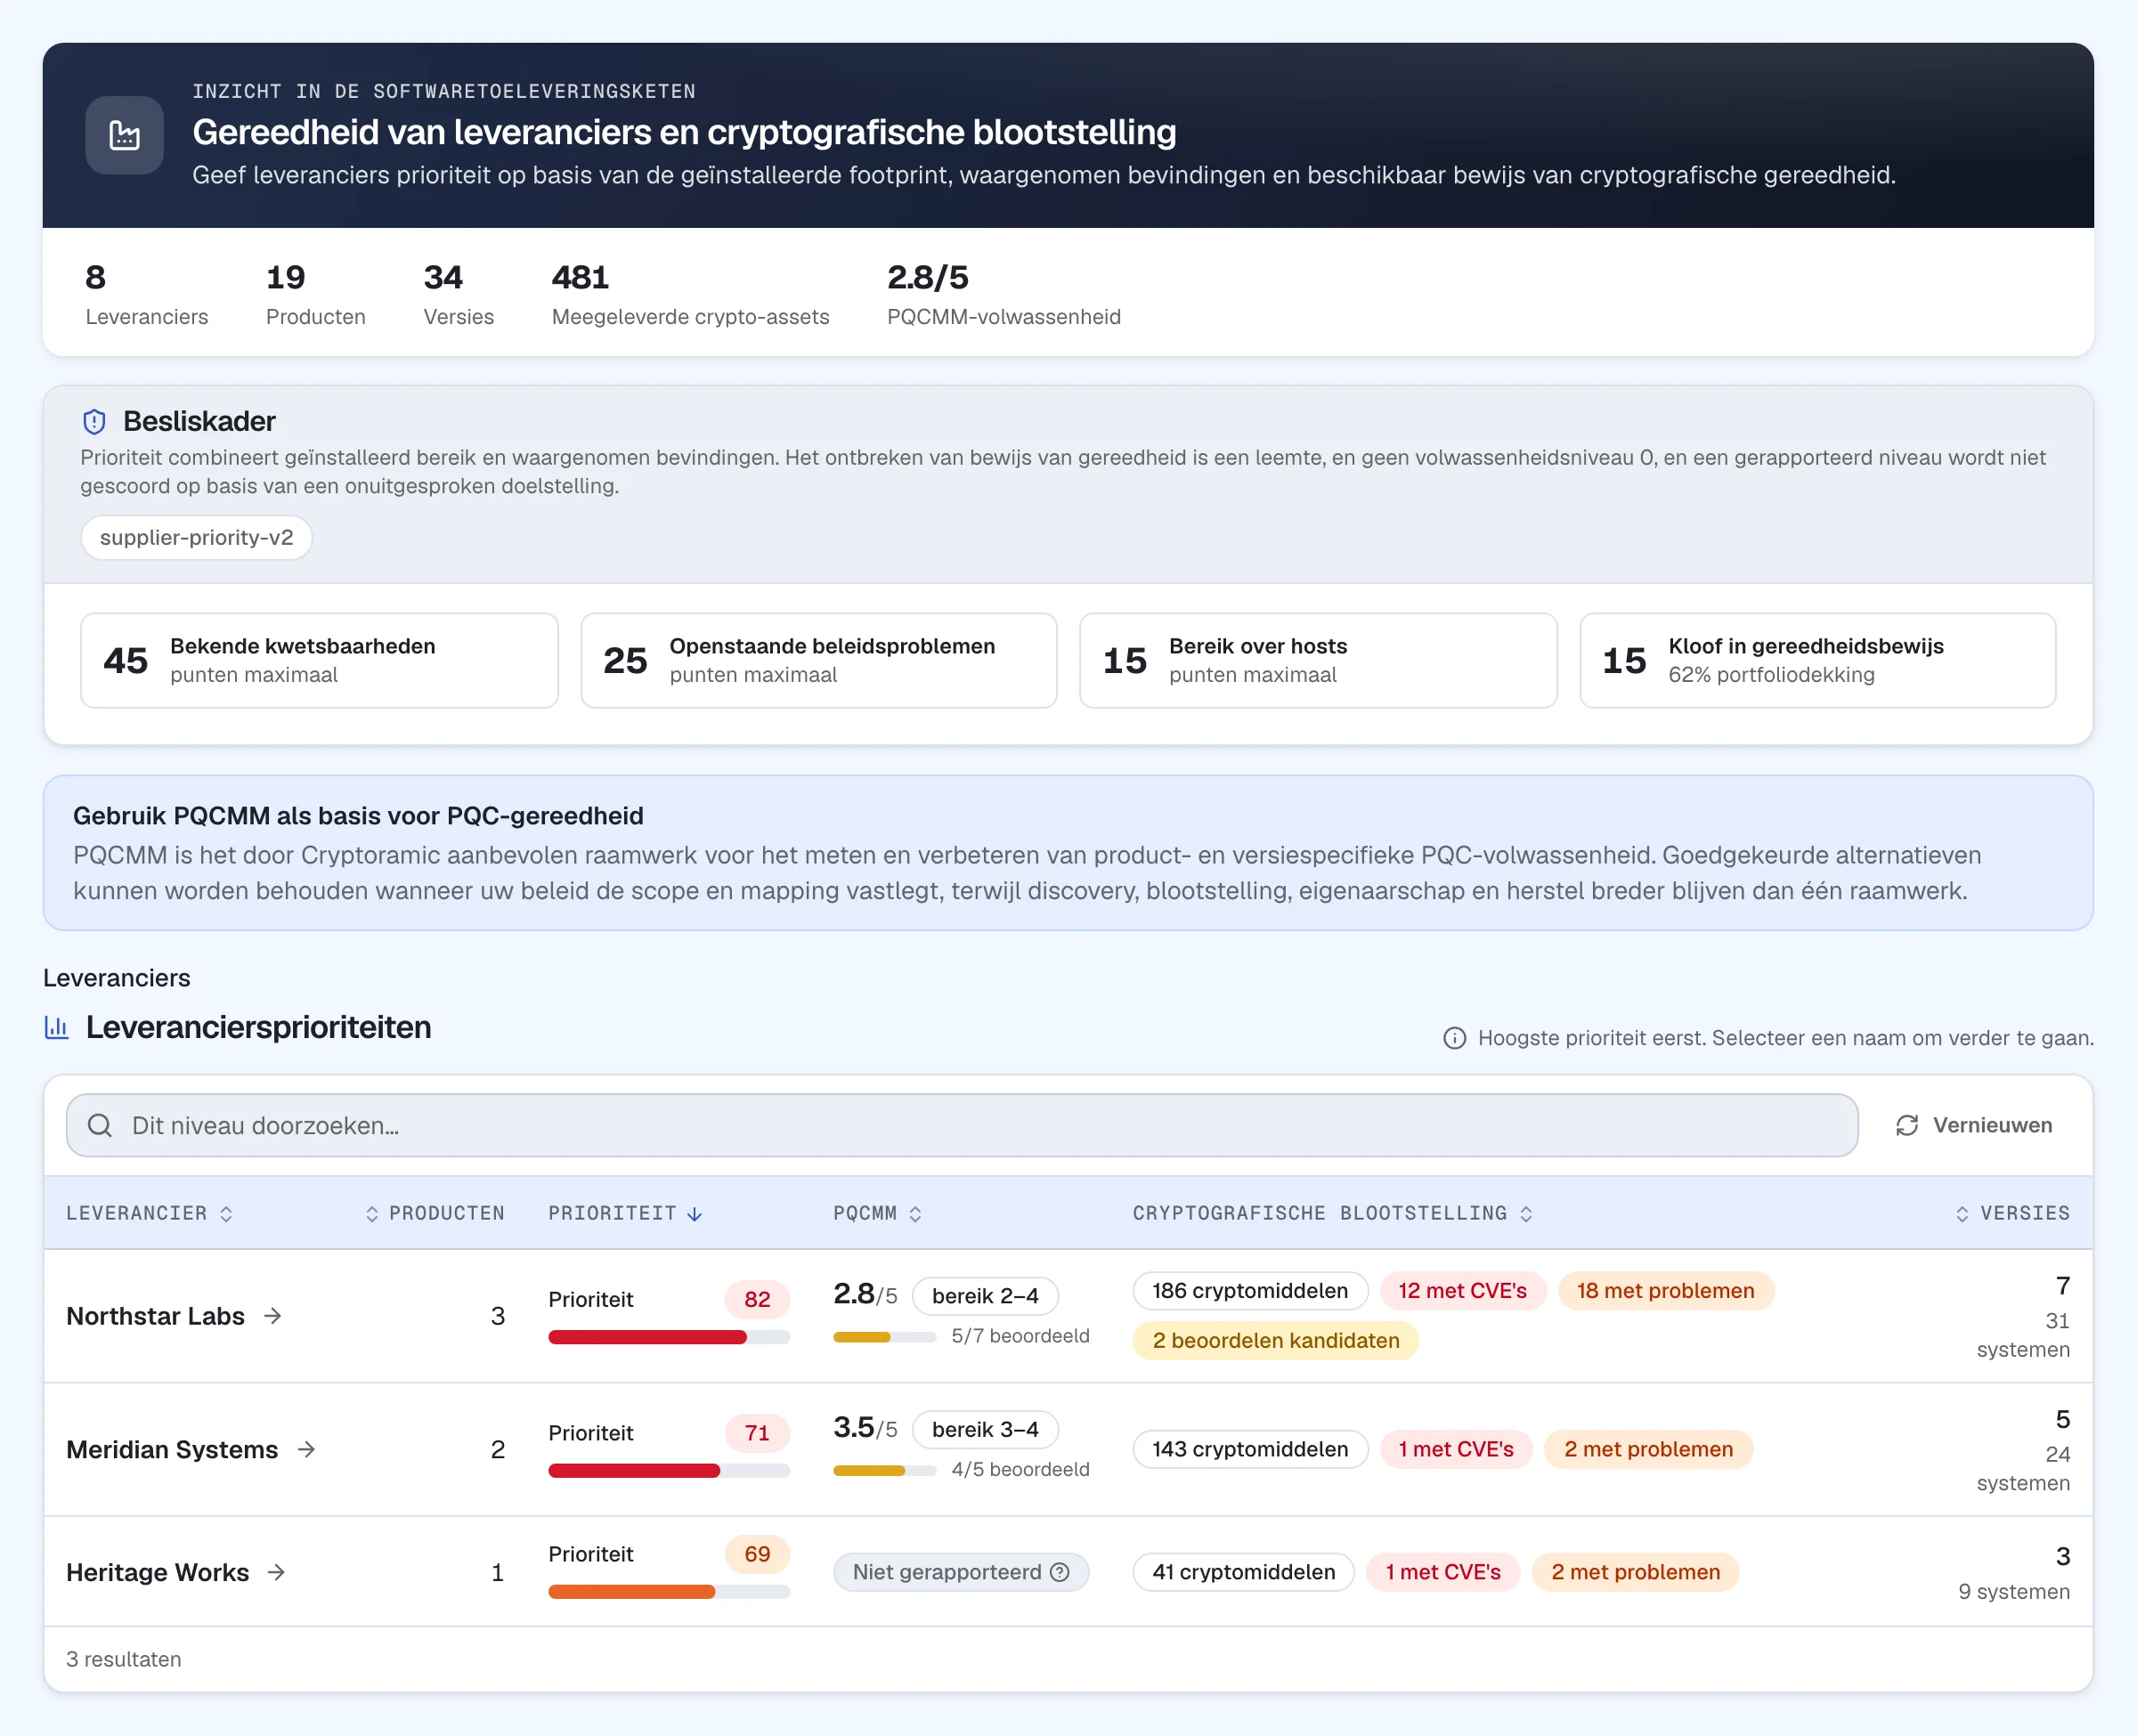Open Heritage Works via its arrow icon
2137x1736 pixels.
277,1572
